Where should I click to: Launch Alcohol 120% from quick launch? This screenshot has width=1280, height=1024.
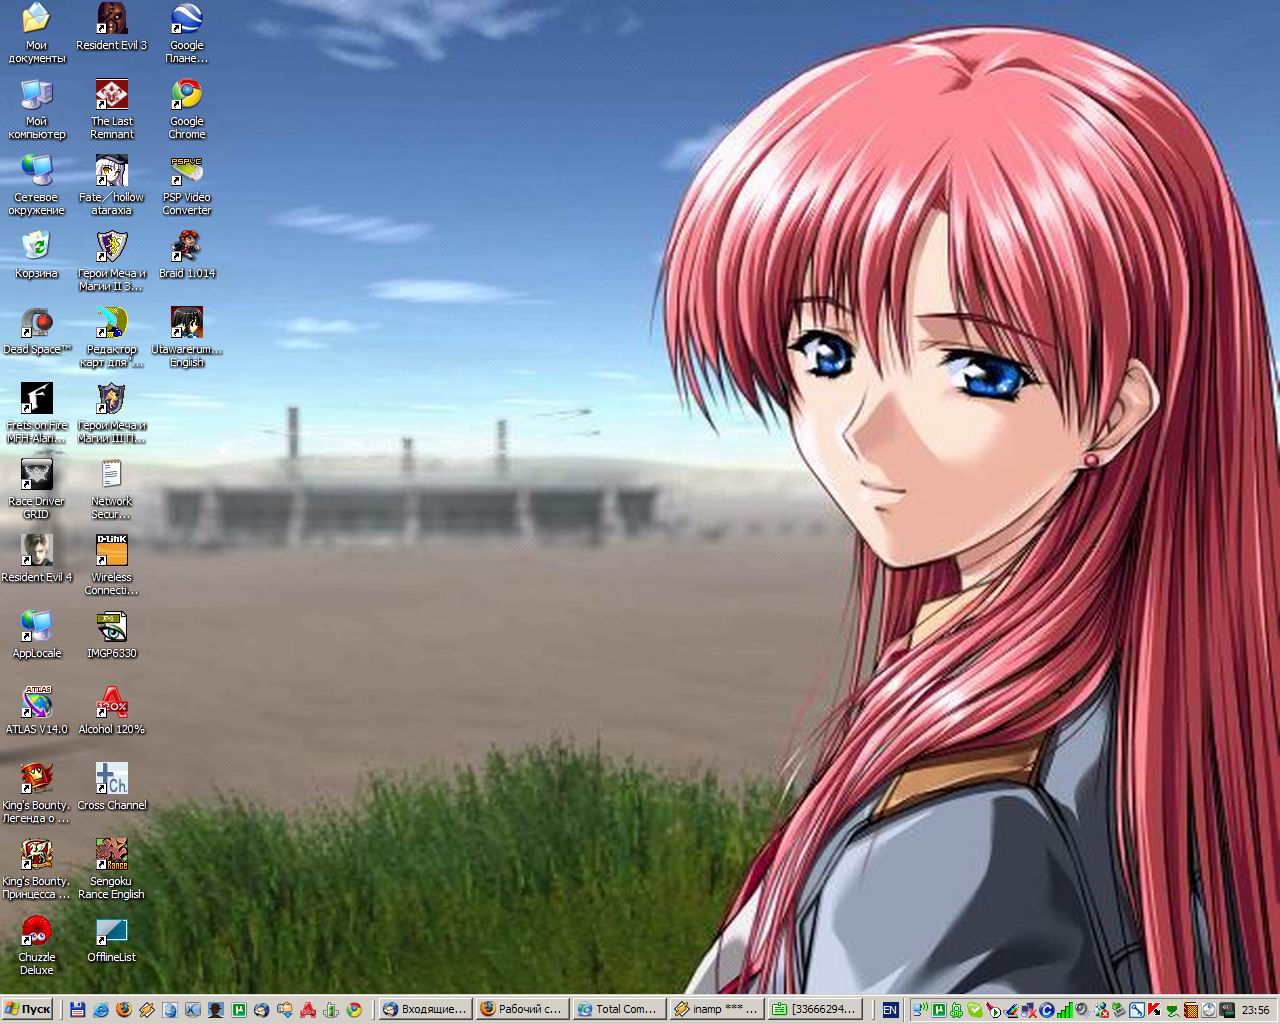click(308, 1010)
